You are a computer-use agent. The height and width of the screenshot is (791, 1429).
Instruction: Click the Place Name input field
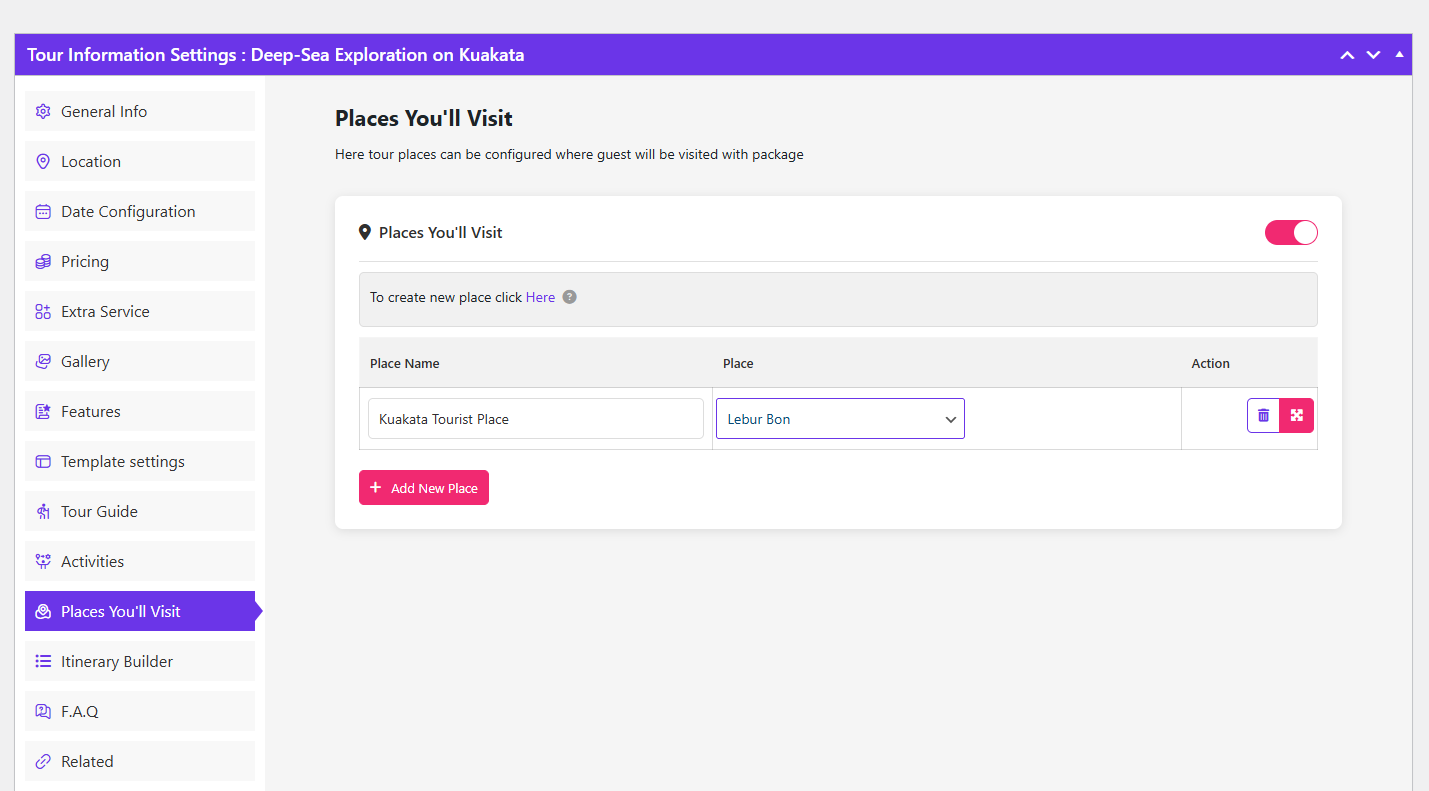[x=536, y=419]
